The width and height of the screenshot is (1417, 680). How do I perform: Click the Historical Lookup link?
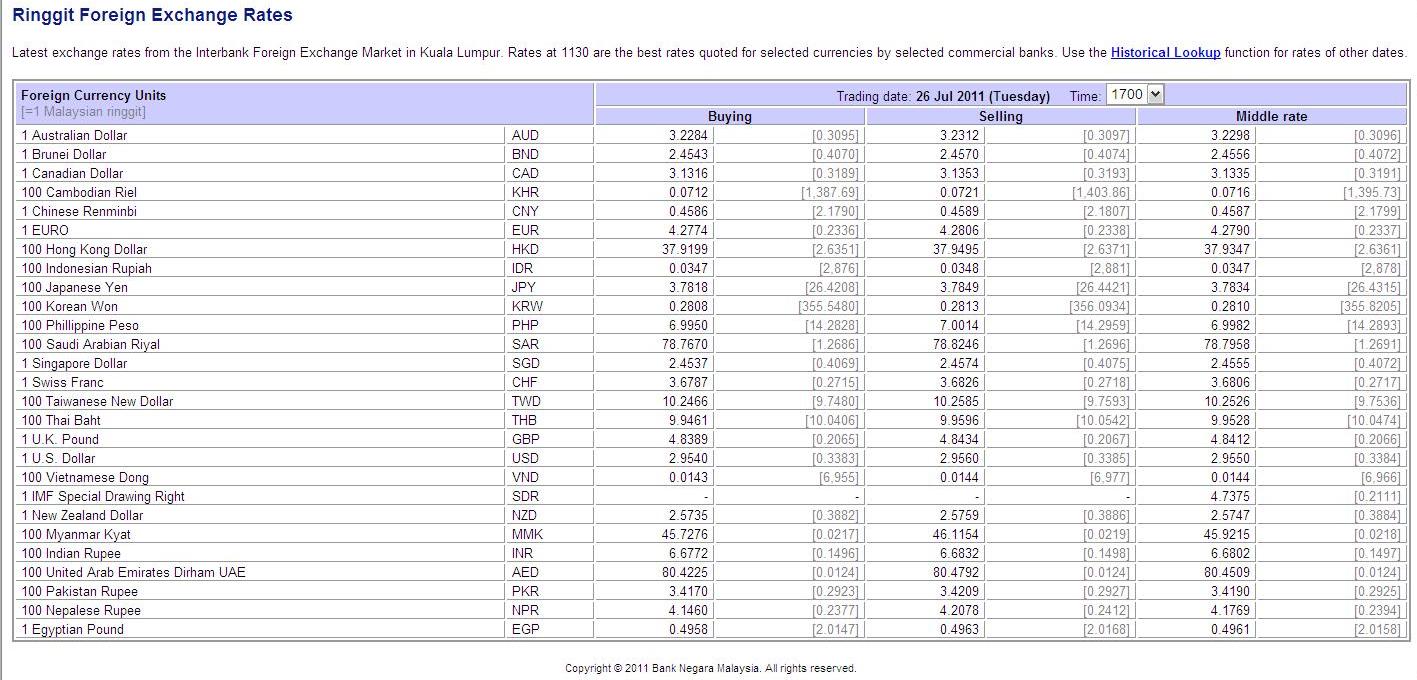pyautogui.click(x=1165, y=52)
